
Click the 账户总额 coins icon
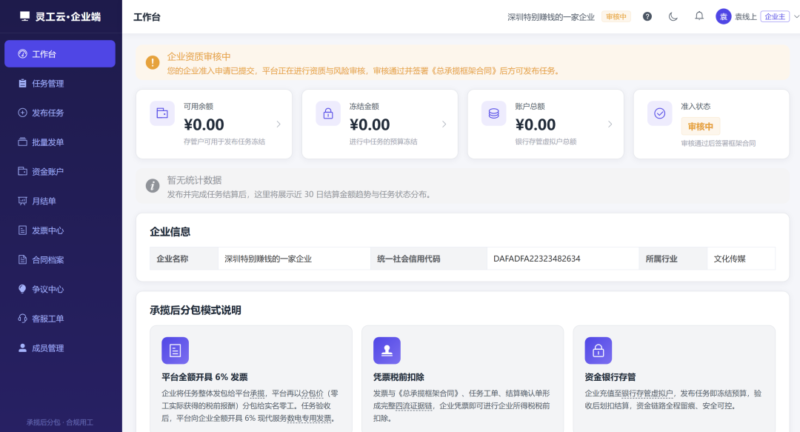[494, 113]
